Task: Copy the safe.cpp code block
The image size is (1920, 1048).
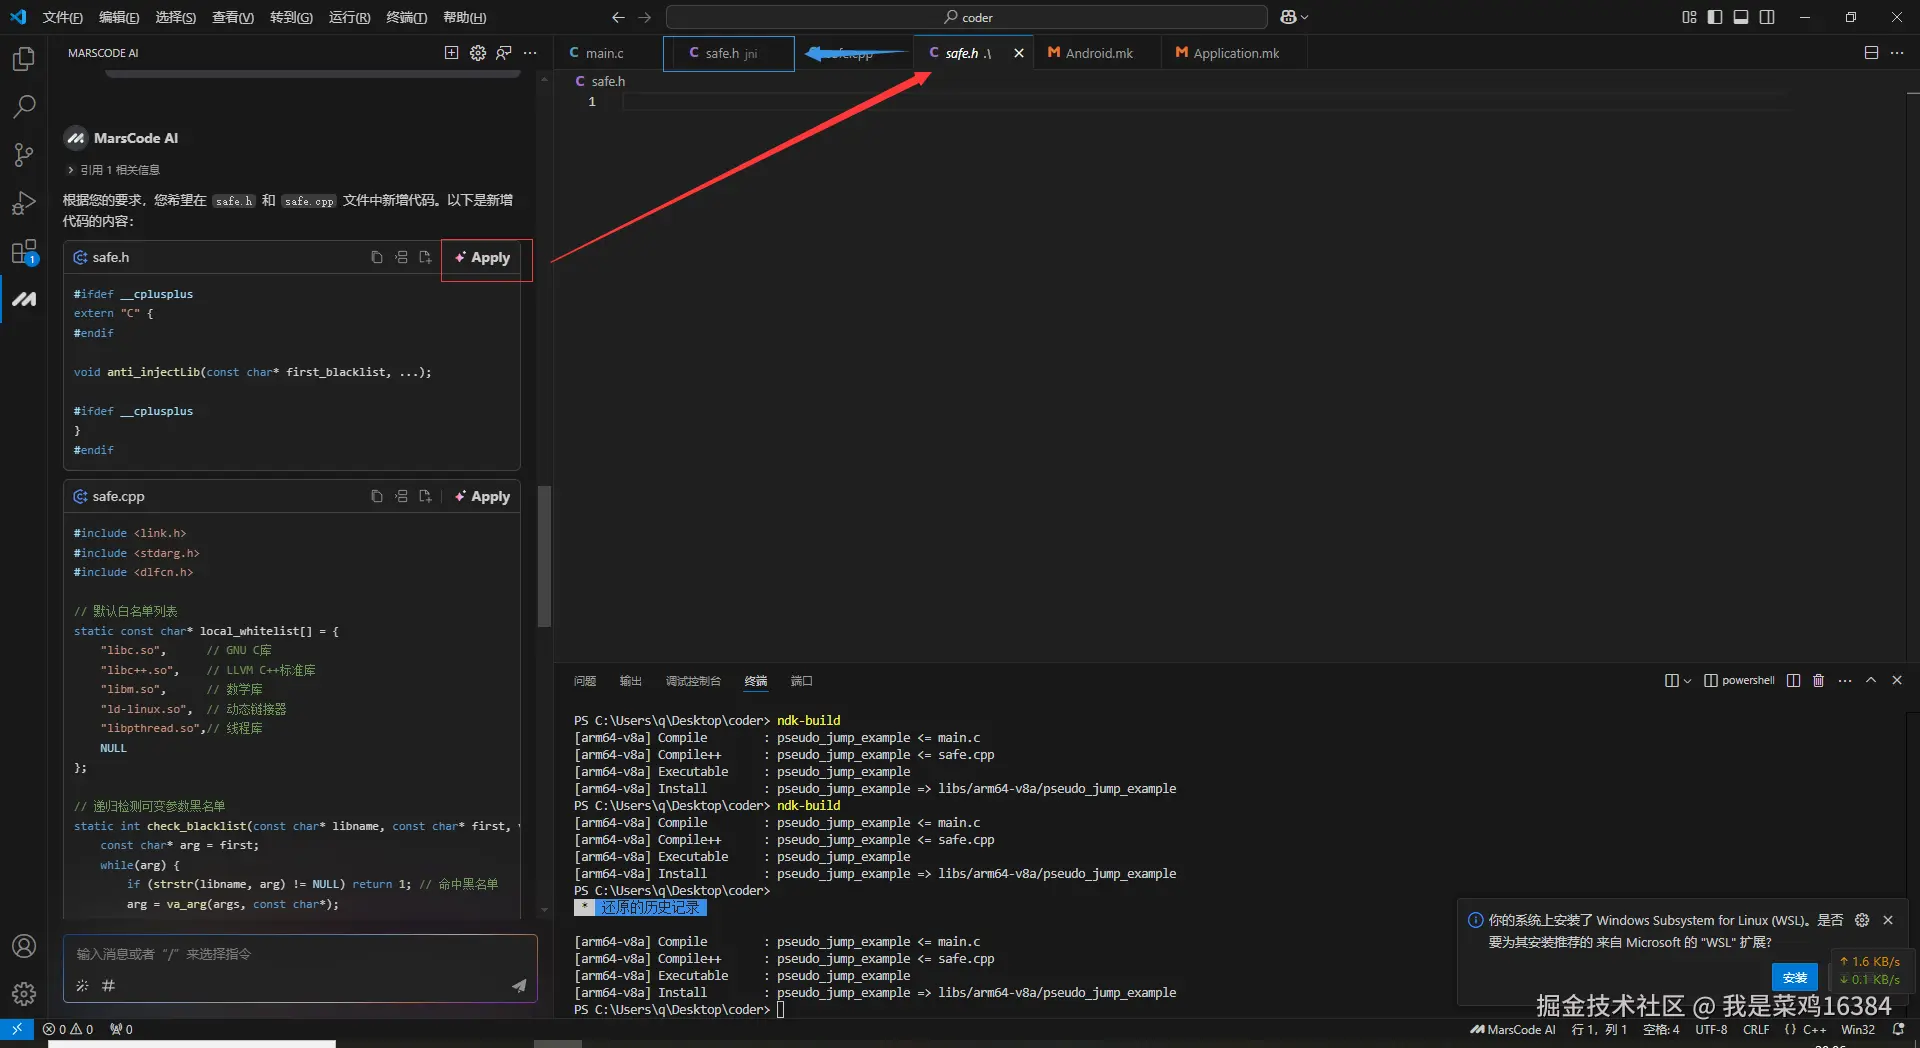Action: 377,496
